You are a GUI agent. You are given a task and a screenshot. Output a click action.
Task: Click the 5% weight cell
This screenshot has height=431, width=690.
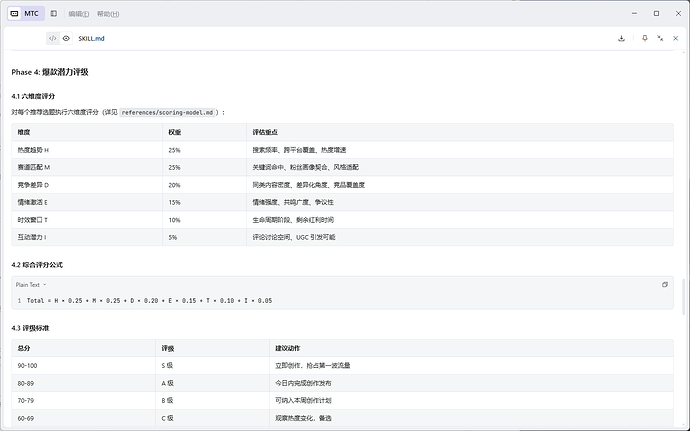coord(205,237)
